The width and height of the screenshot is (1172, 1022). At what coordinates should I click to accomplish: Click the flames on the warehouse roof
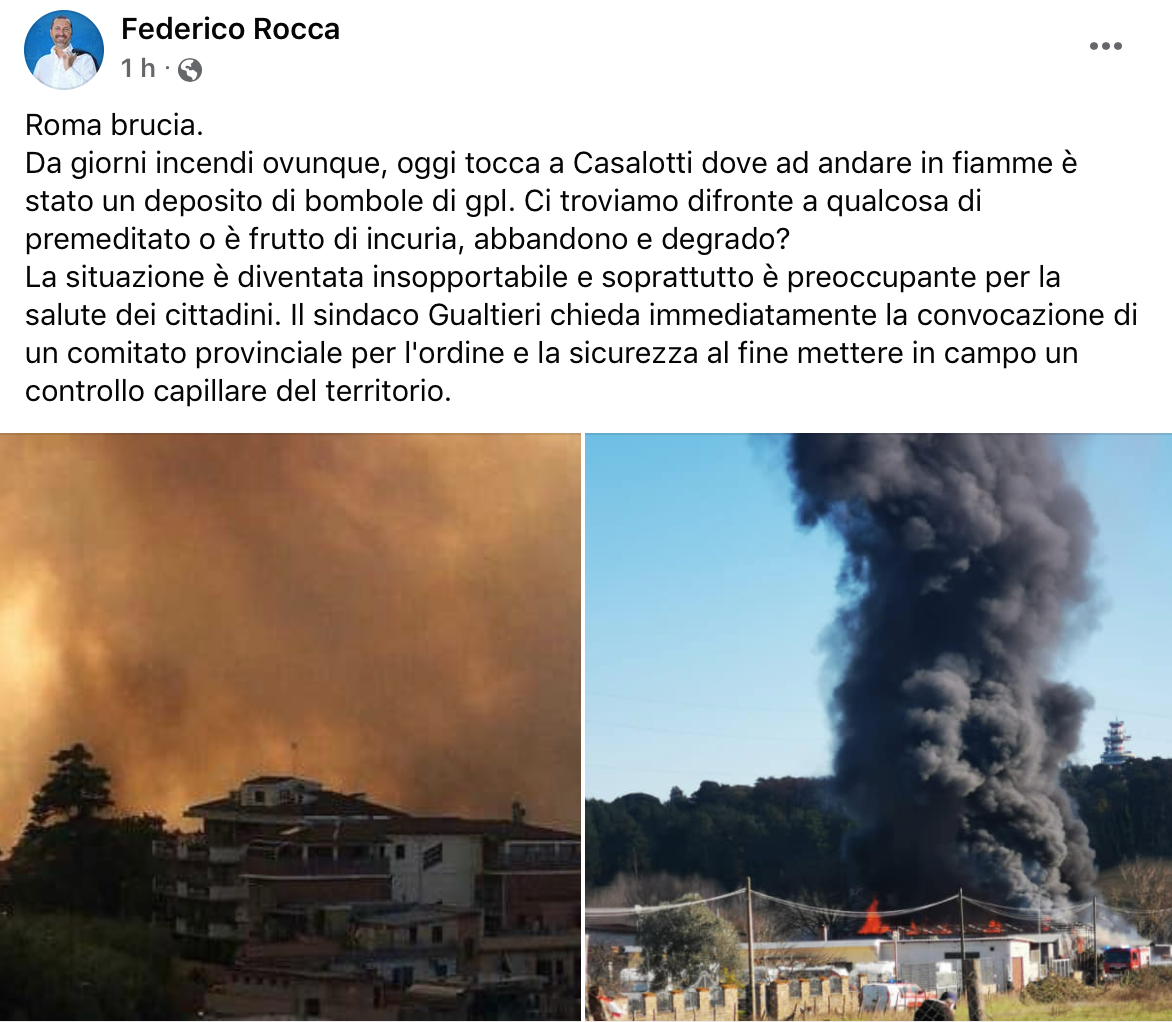(x=871, y=920)
